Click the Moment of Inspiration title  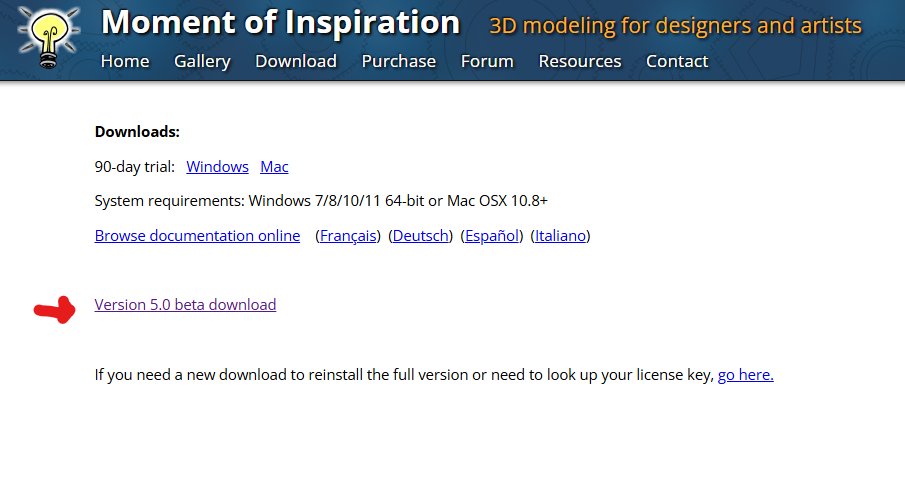(x=281, y=23)
